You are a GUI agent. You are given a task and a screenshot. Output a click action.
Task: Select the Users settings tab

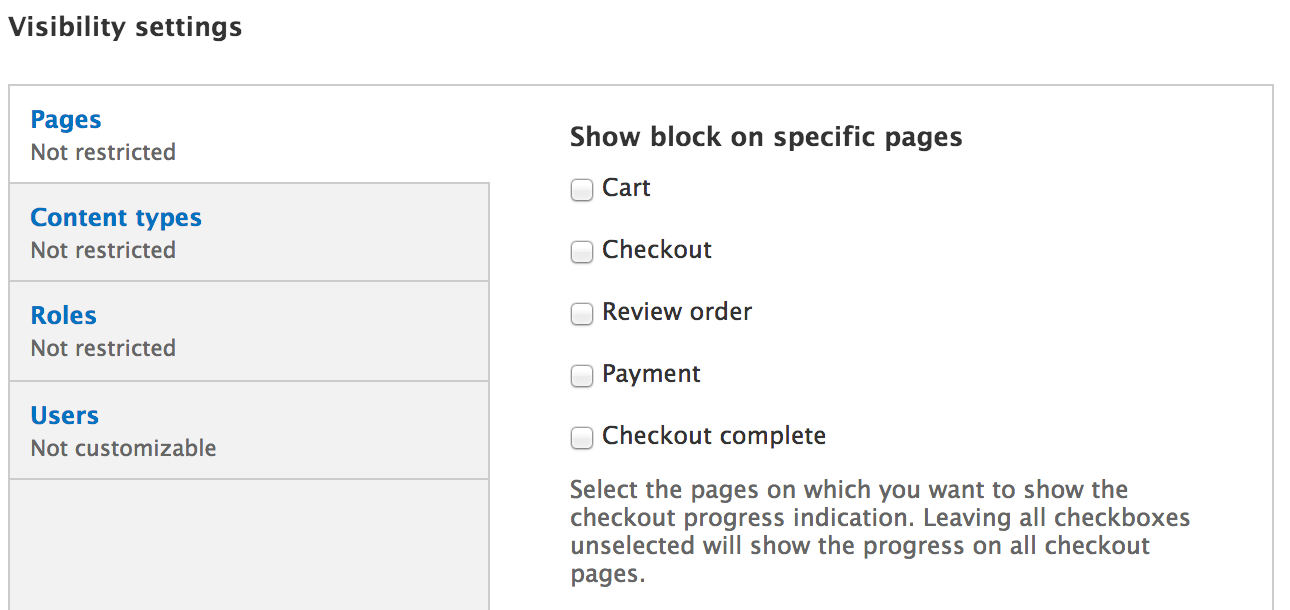coord(64,415)
